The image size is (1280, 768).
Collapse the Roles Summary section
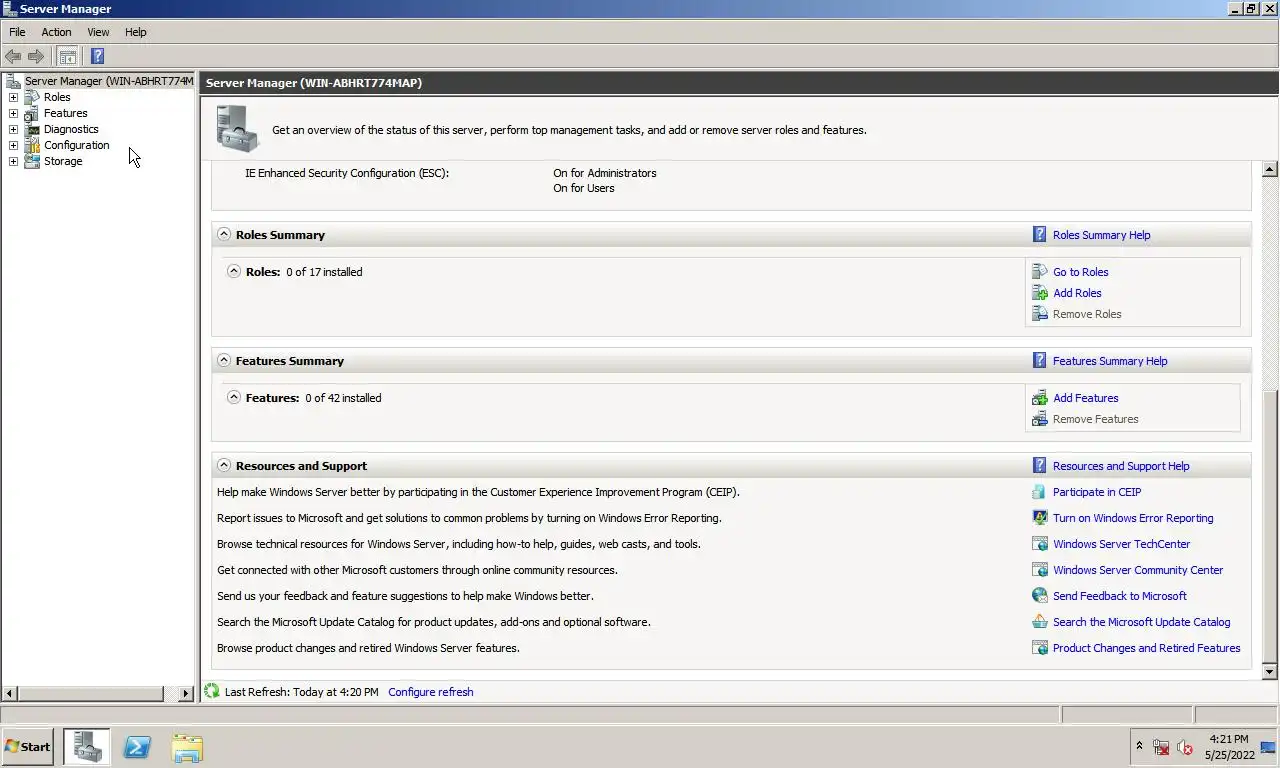click(x=224, y=234)
